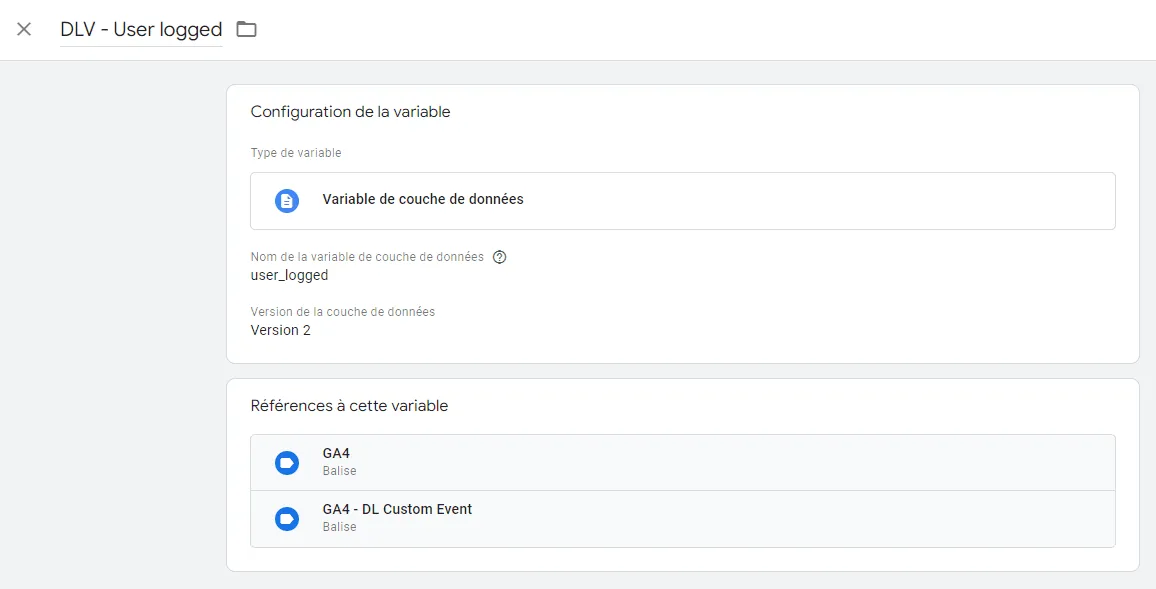Click the 'Configuration de la variable' heading
Viewport: 1156px width, 589px height.
click(350, 112)
